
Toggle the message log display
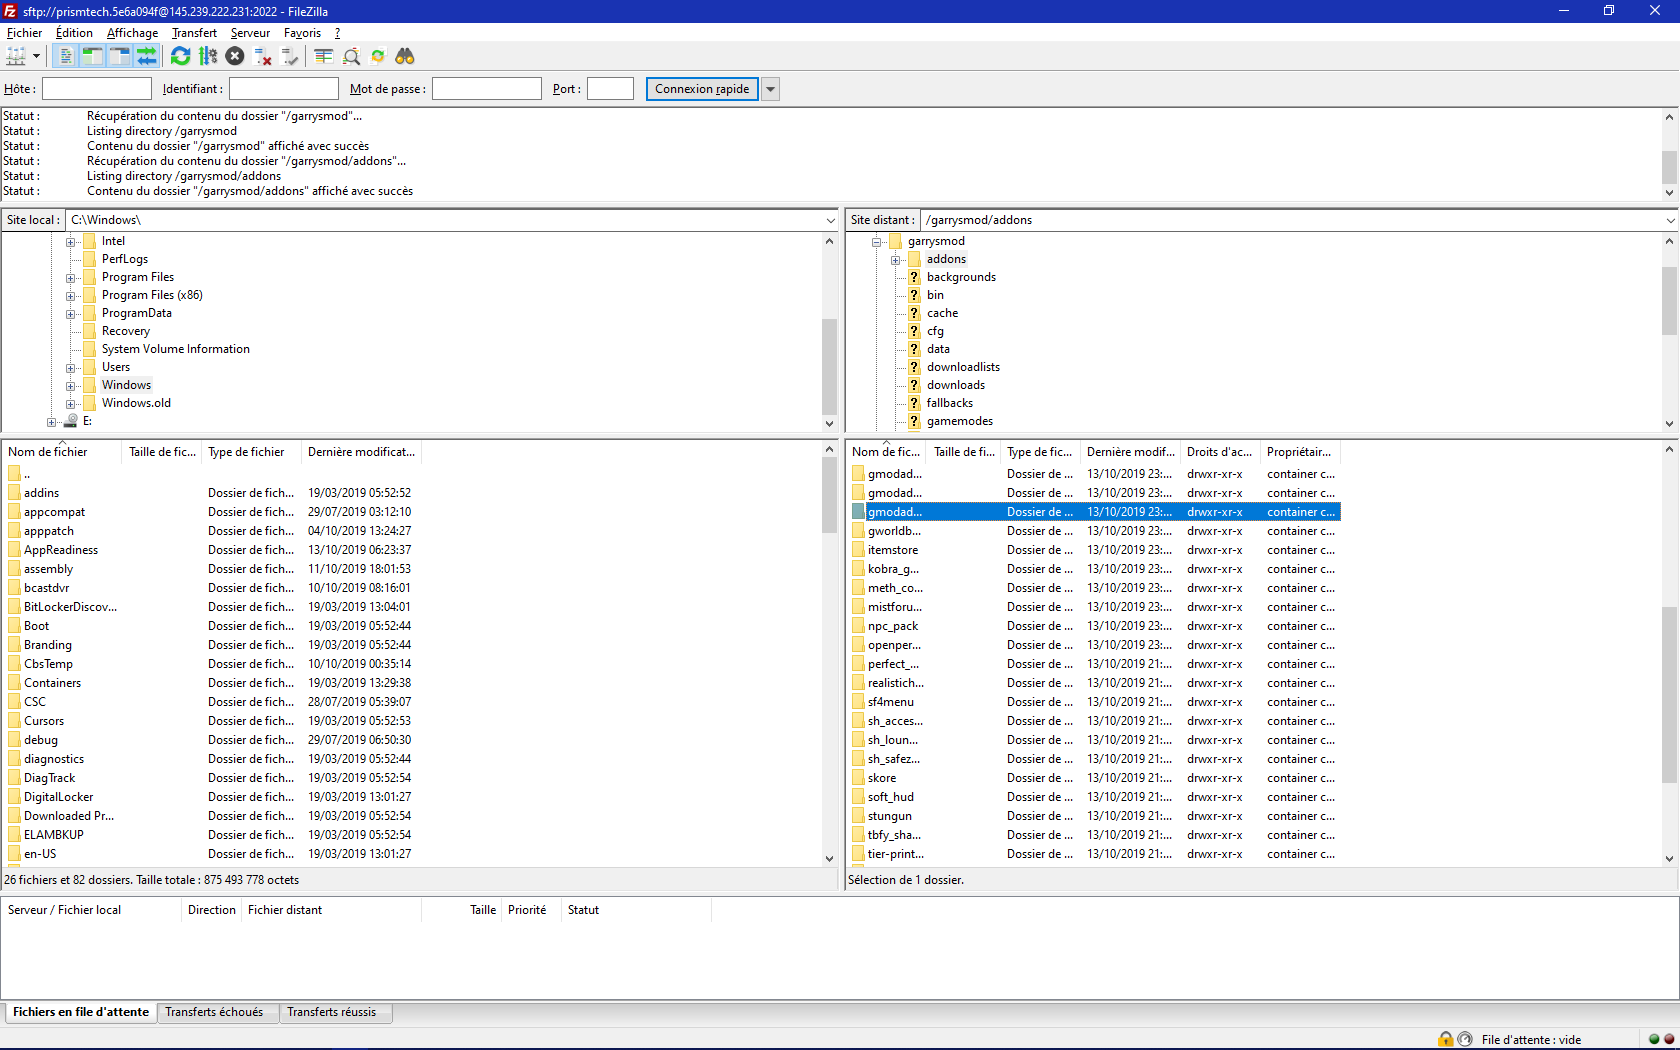[66, 56]
